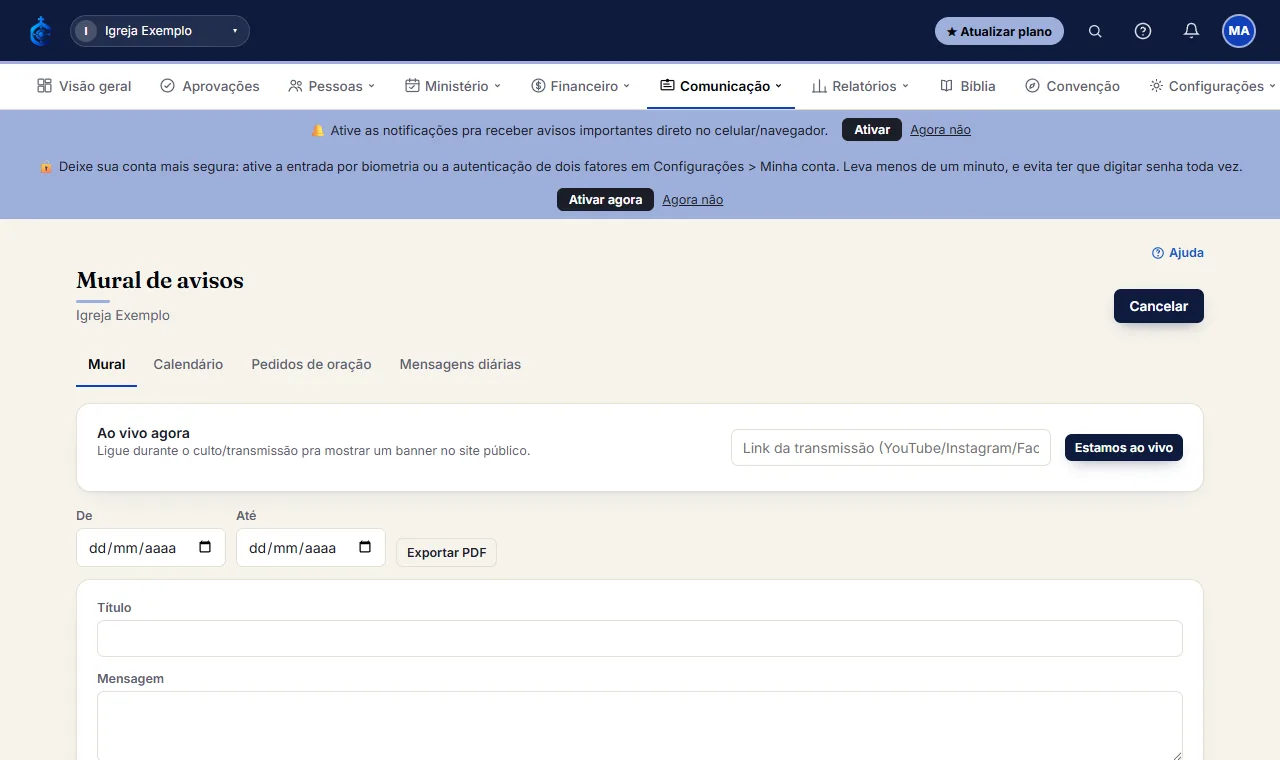
Task: Open the Ajuda help link
Action: click(1178, 253)
